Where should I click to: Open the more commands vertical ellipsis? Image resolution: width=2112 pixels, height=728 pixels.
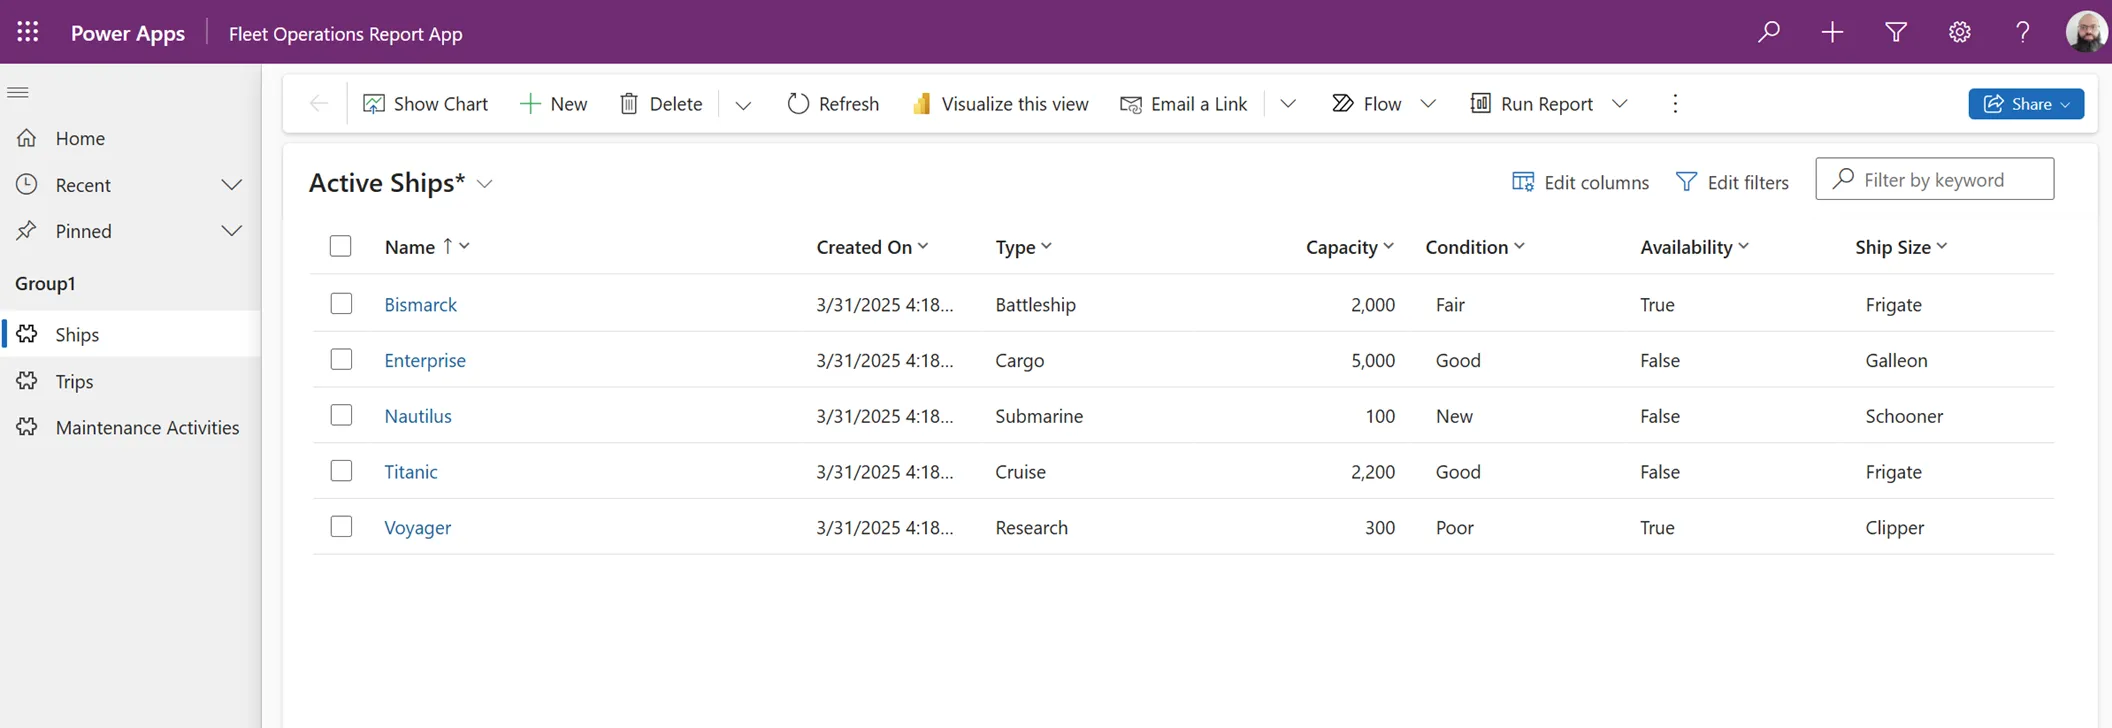1675,104
